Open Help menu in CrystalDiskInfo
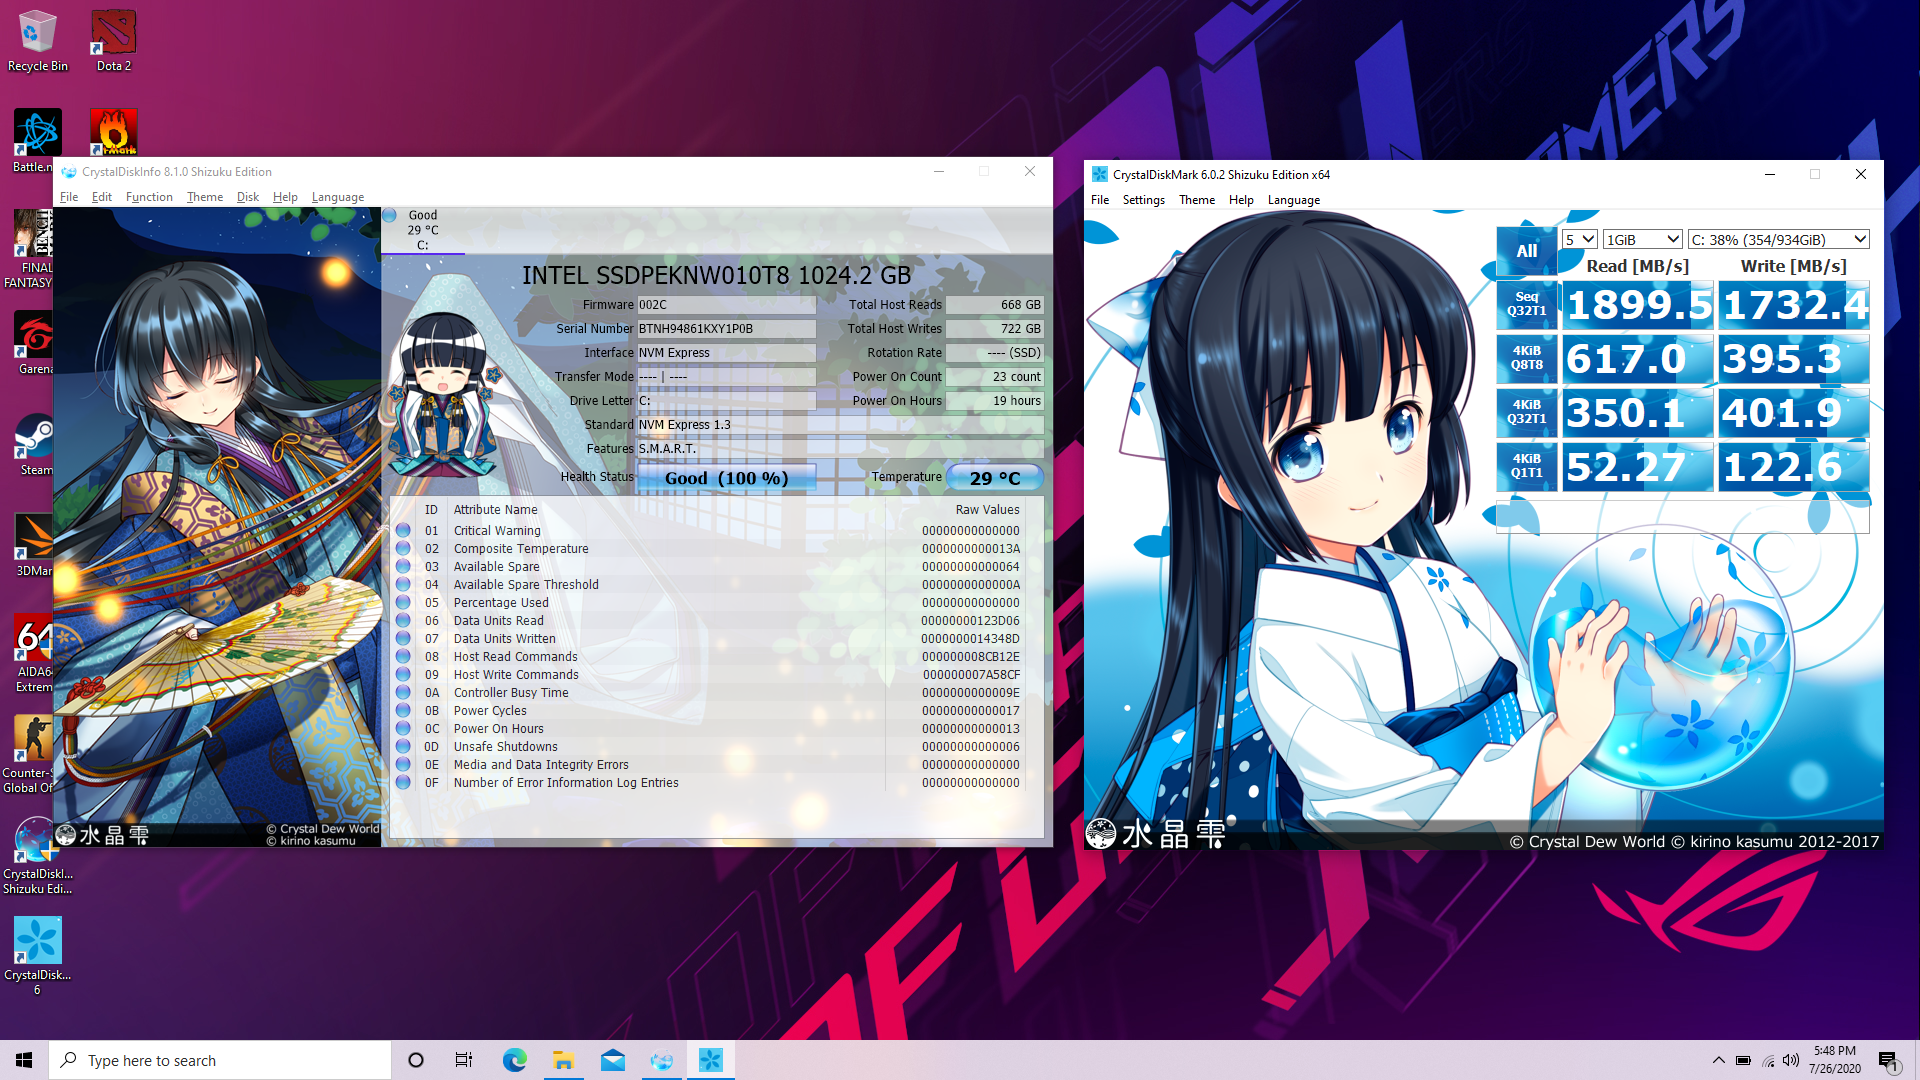The width and height of the screenshot is (1920, 1080). pos(285,197)
